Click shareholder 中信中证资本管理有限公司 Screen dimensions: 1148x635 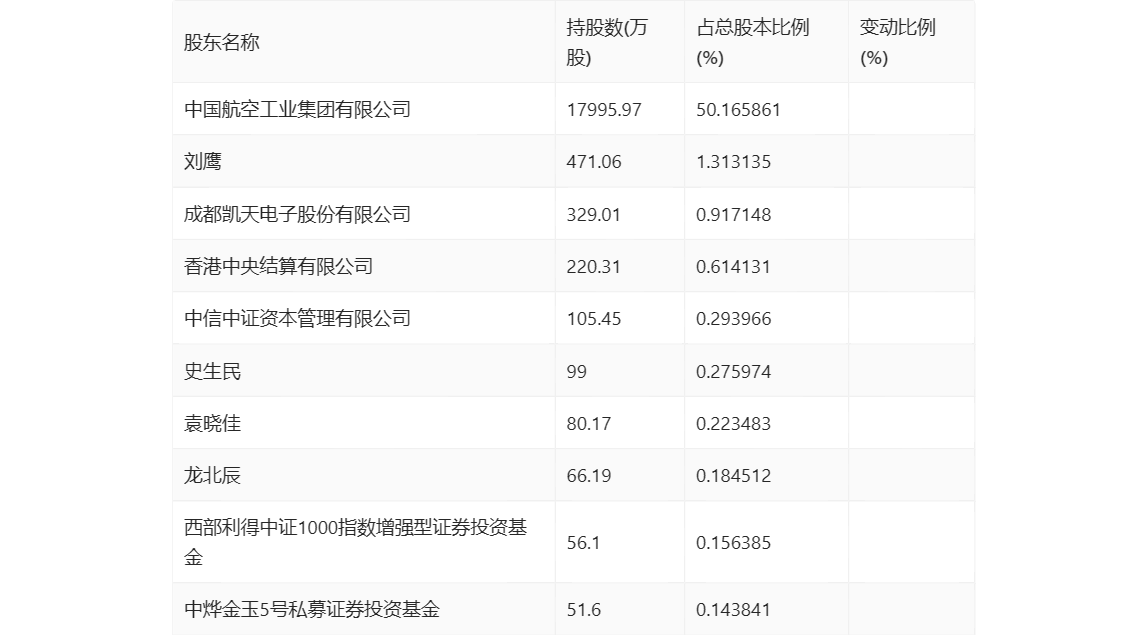pyautogui.click(x=297, y=318)
